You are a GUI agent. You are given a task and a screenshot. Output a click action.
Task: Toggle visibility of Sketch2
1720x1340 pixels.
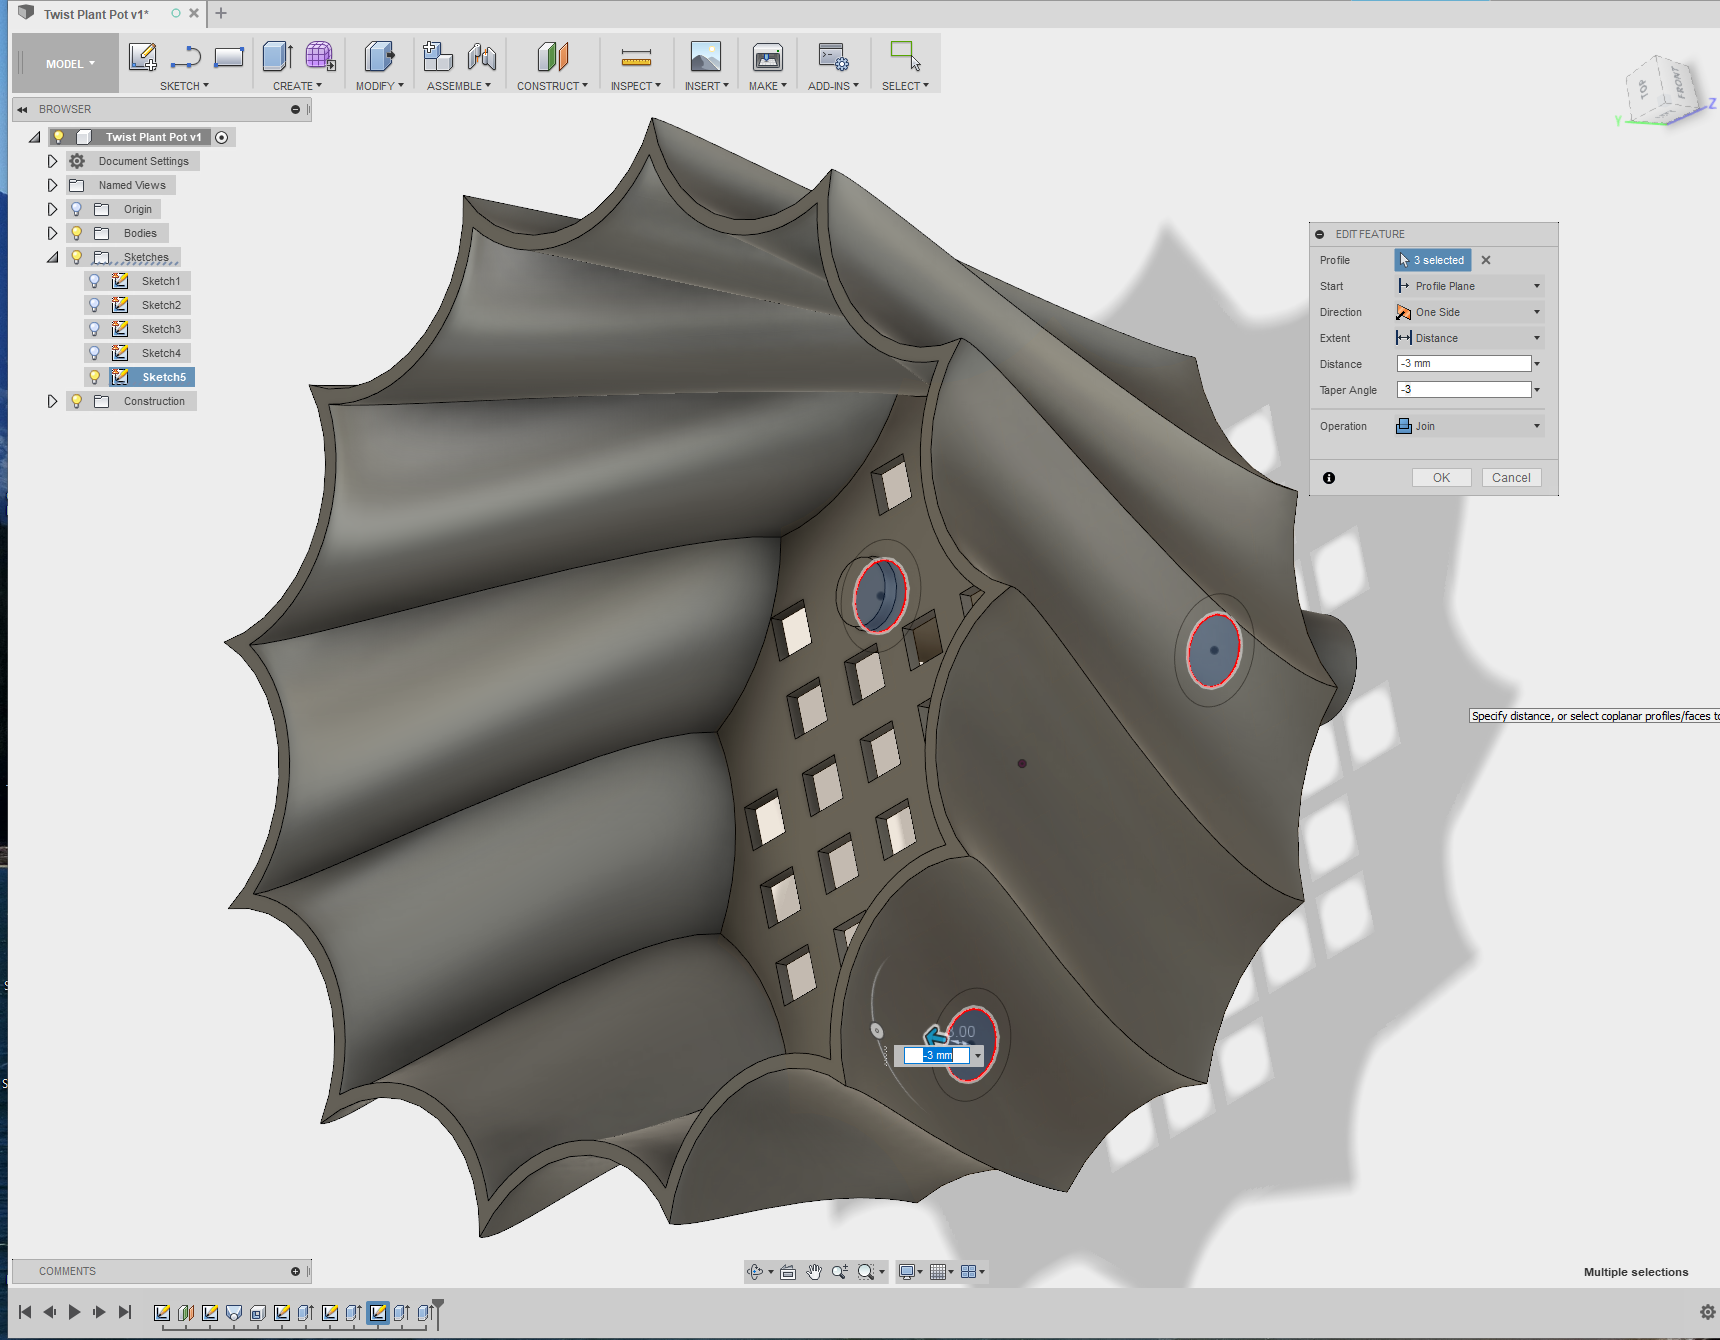tap(95, 305)
